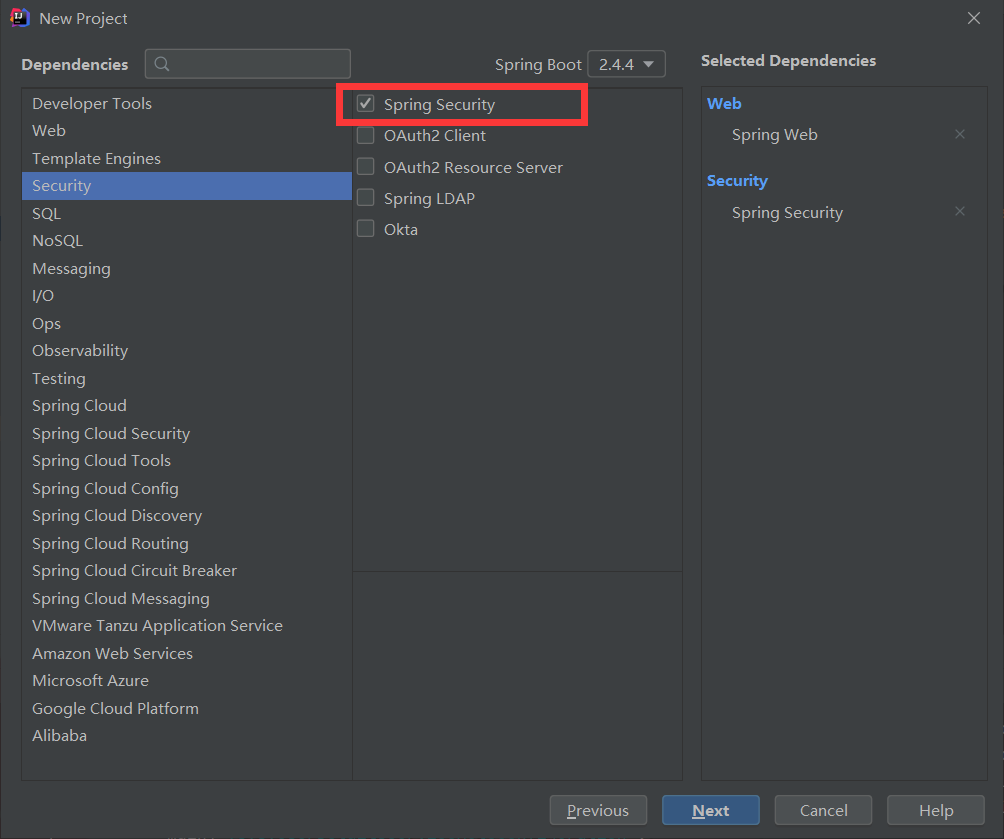Open Help for this dialog
1004x839 pixels.
point(935,810)
